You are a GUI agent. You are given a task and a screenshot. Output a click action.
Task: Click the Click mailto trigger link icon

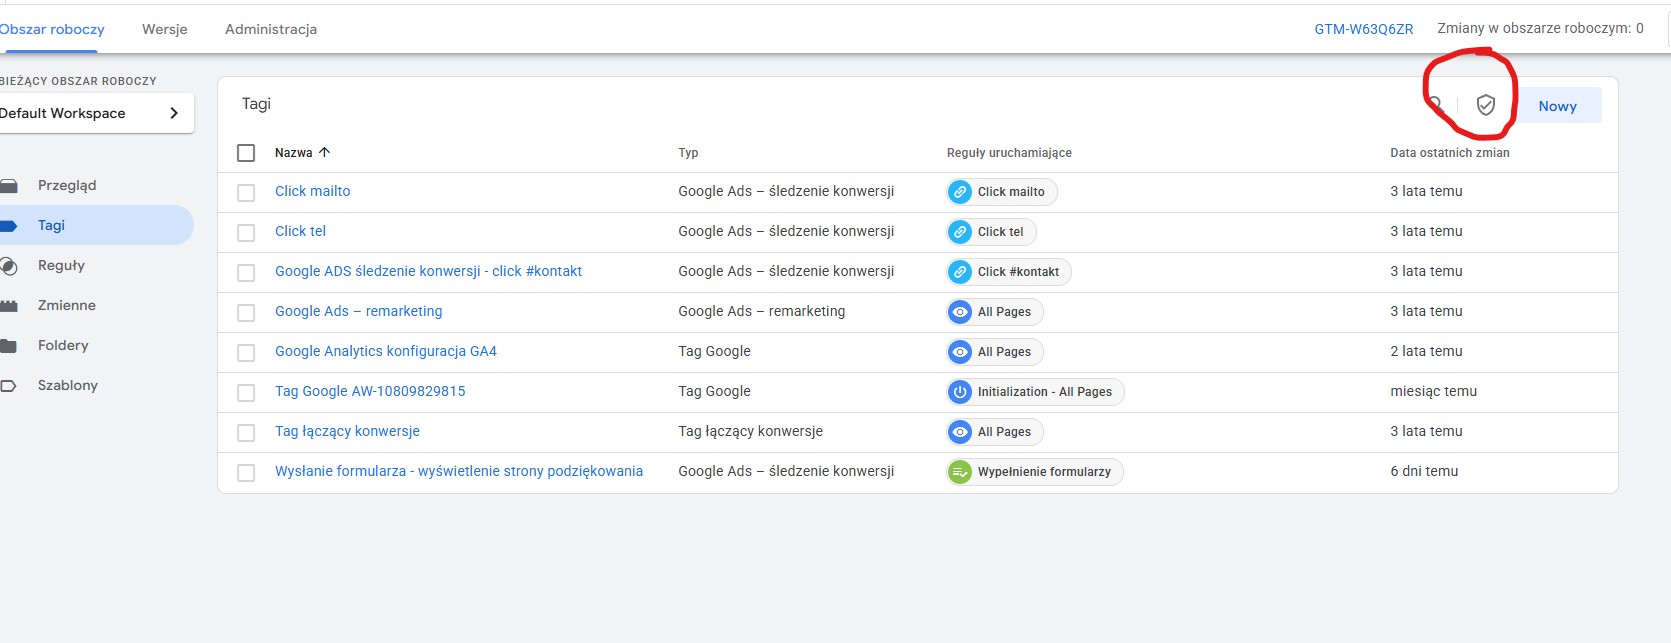(960, 192)
